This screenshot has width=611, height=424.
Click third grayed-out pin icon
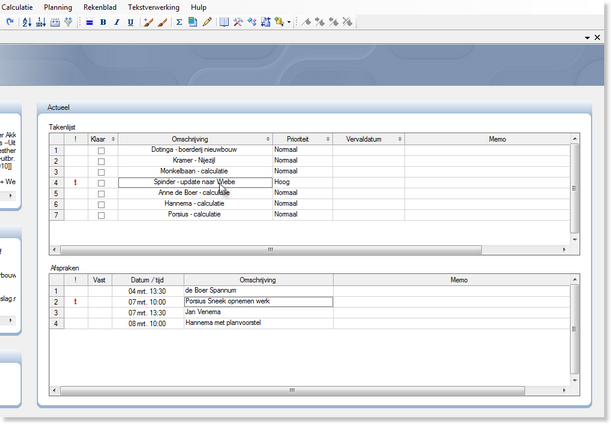click(x=334, y=22)
